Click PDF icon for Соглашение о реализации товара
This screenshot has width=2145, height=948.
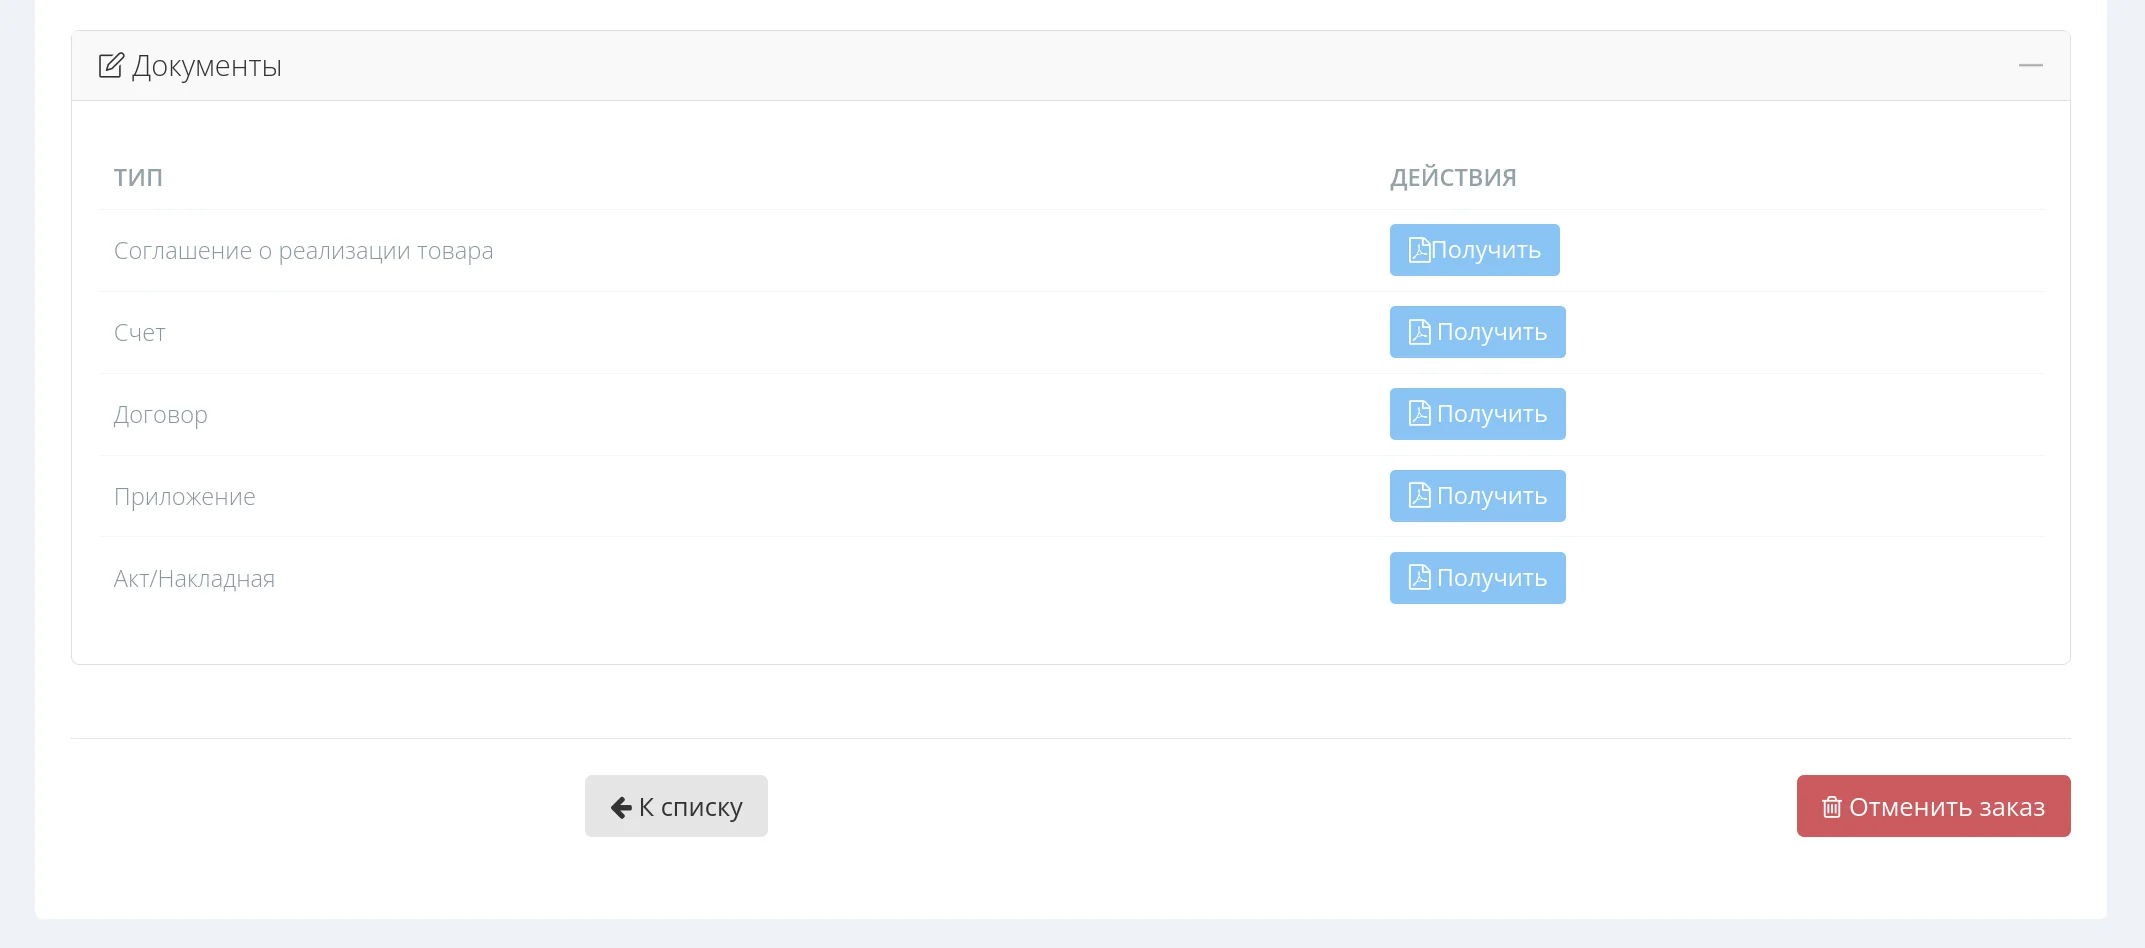click(1419, 250)
